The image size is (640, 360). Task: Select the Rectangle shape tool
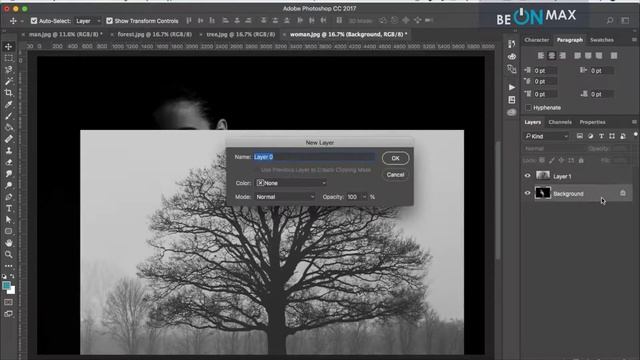[9, 231]
